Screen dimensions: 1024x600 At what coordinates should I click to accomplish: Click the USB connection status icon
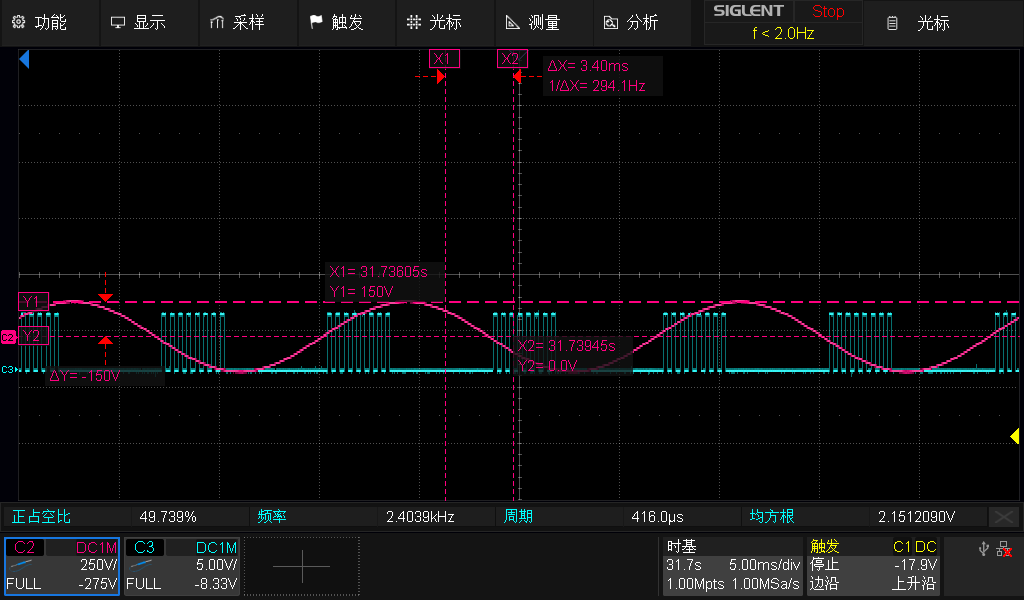pyautogui.click(x=984, y=548)
